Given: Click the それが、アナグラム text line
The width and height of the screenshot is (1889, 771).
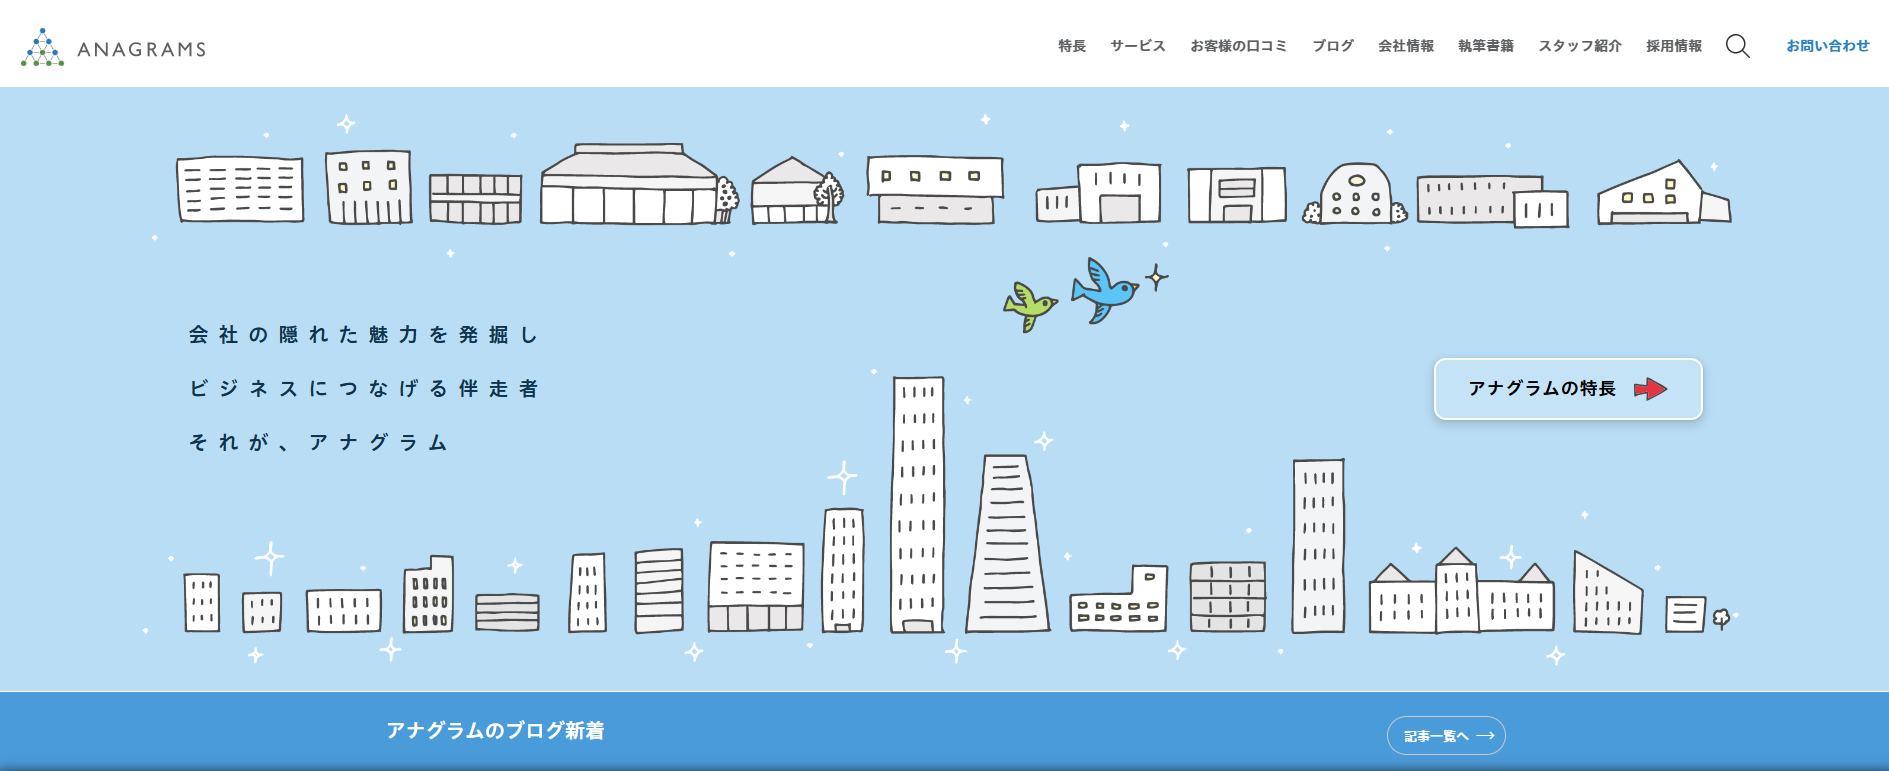Looking at the screenshot, I should tap(318, 443).
